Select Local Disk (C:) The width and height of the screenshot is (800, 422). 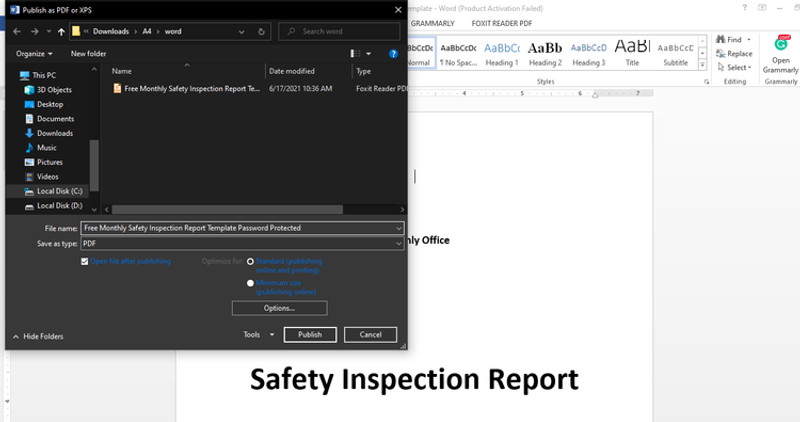[x=54, y=191]
